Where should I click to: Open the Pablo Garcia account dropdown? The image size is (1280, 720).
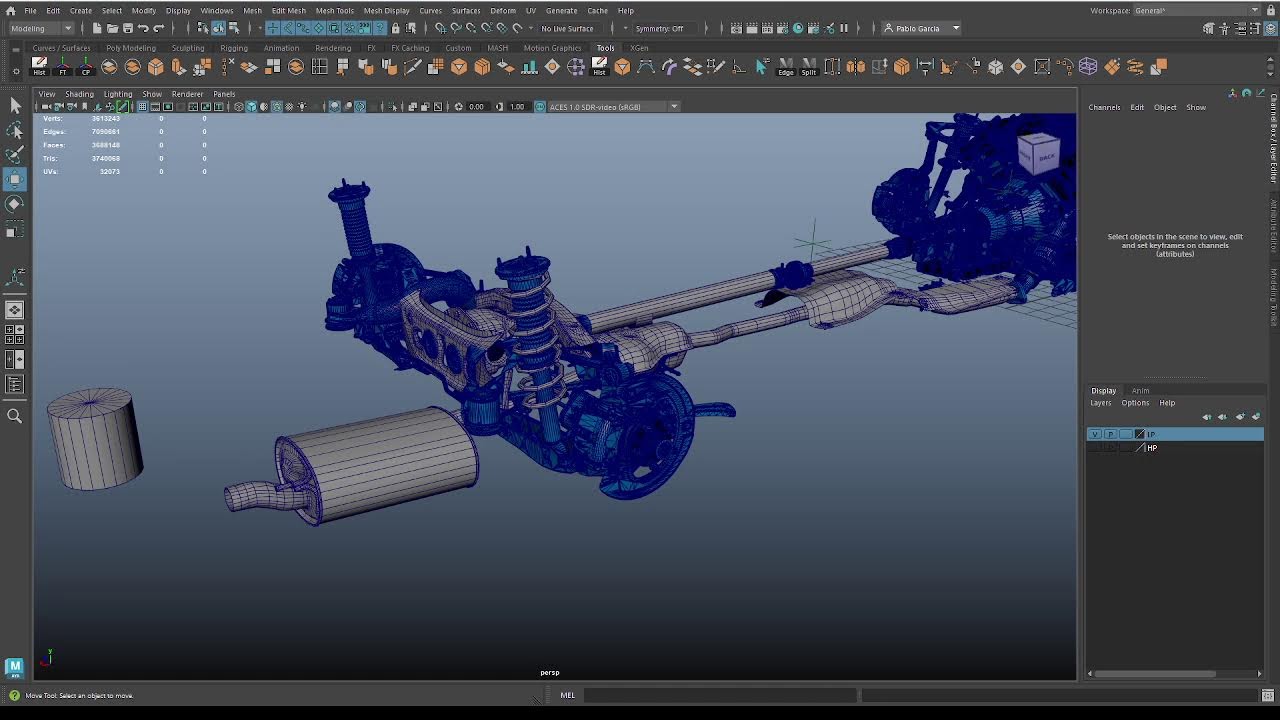pos(921,28)
